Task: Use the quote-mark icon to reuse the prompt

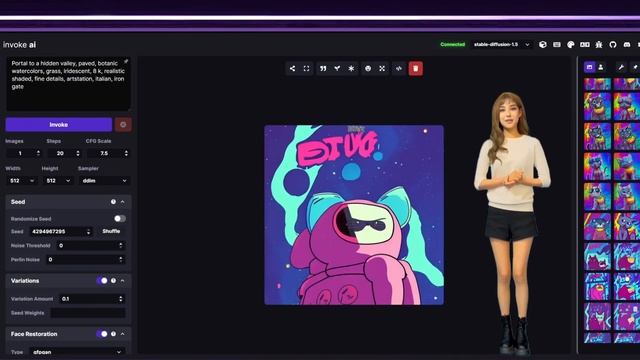Action: point(323,69)
